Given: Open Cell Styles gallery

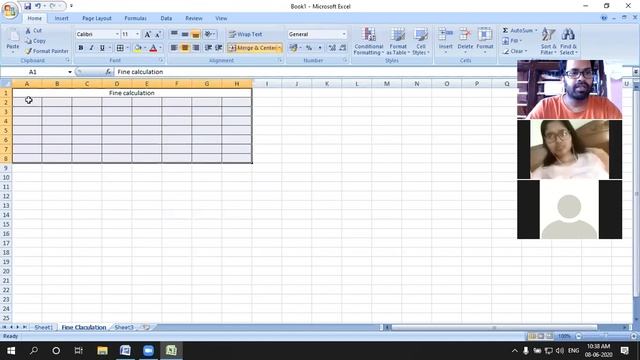Looking at the screenshot, I should (x=420, y=41).
